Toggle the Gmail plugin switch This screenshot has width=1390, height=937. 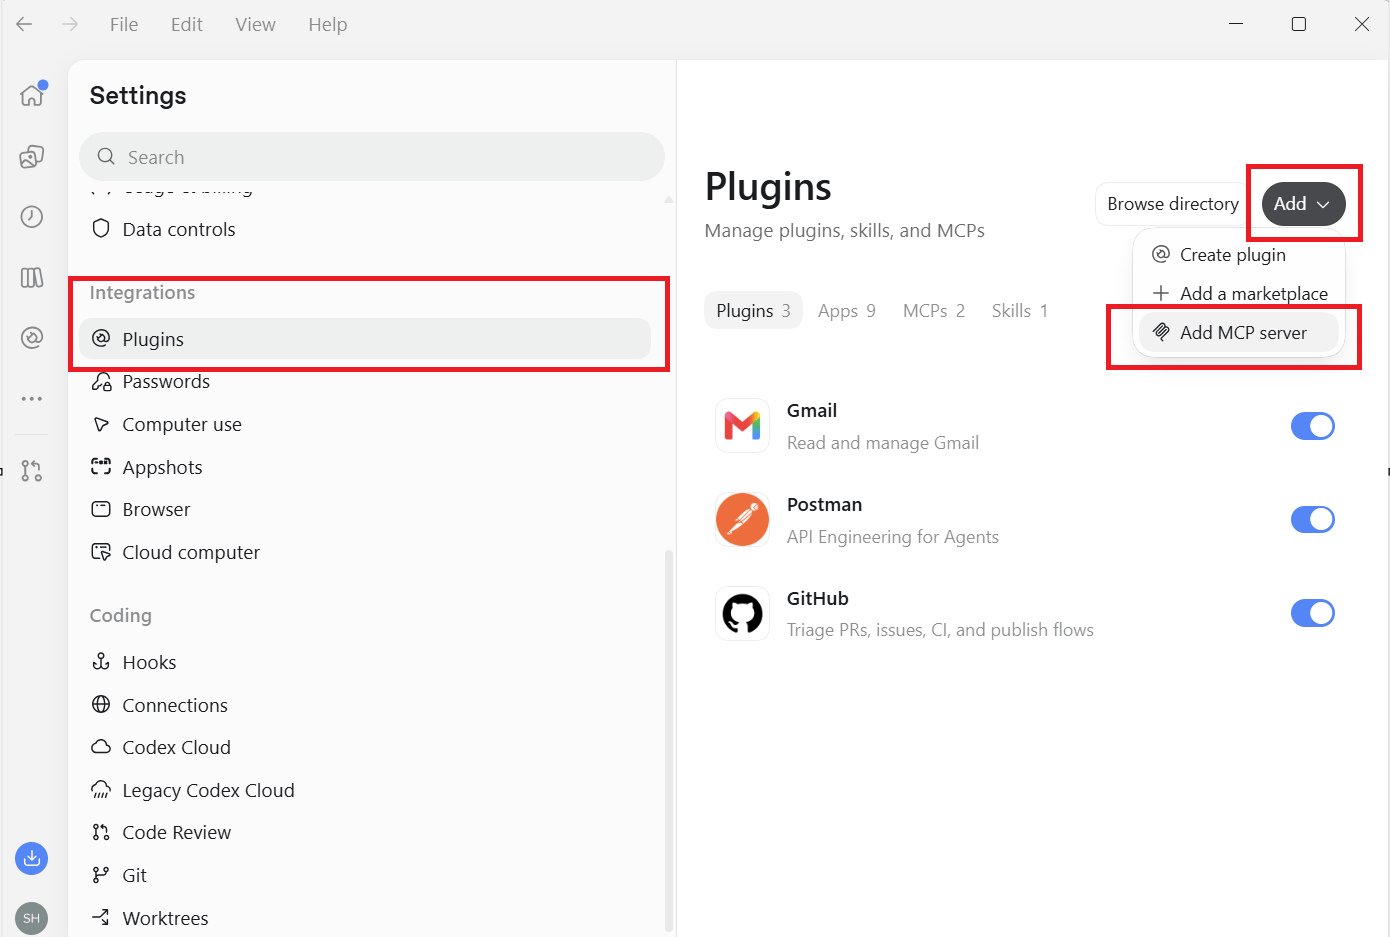pos(1313,426)
